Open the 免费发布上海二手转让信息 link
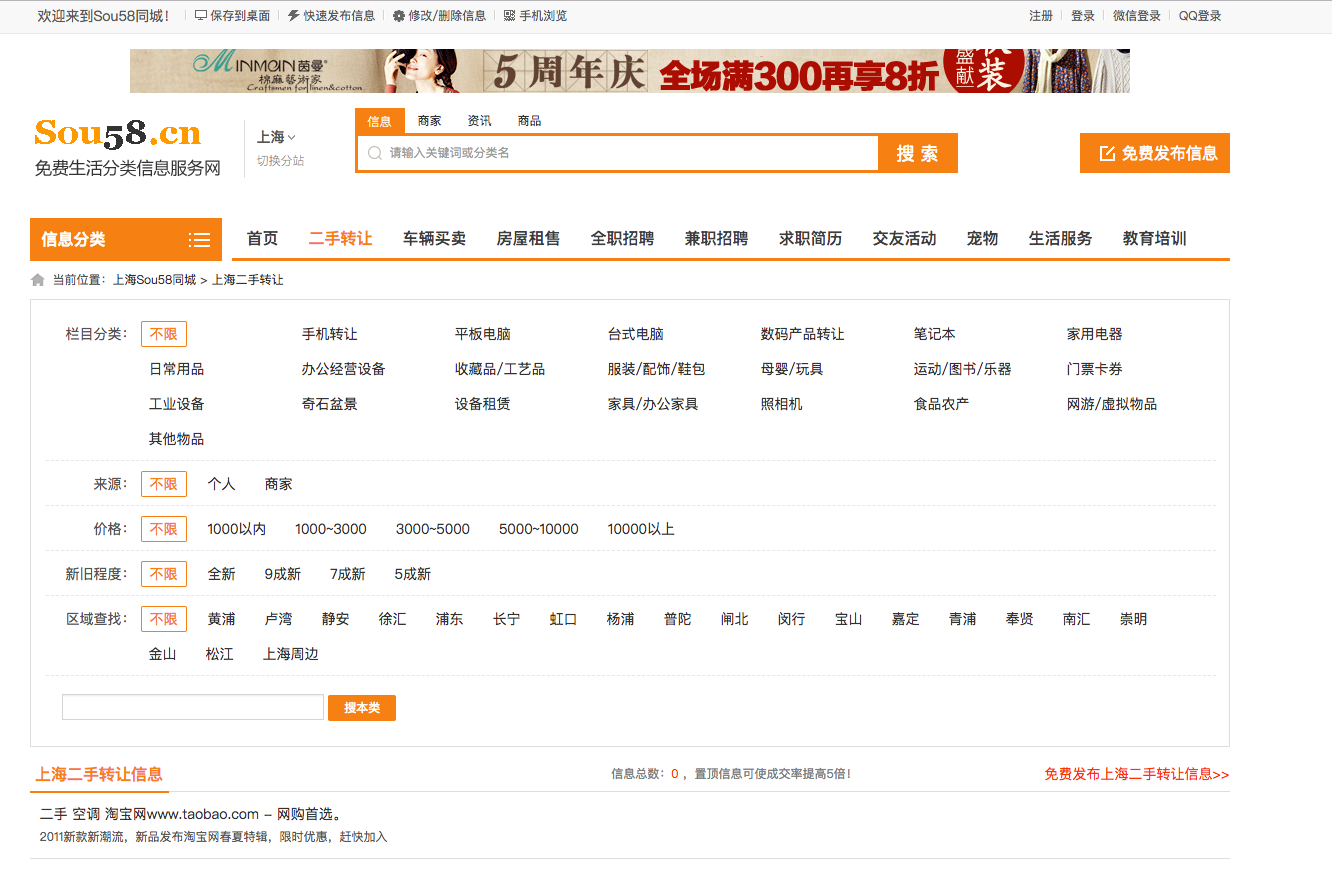This screenshot has height=871, width=1332. [1136, 774]
